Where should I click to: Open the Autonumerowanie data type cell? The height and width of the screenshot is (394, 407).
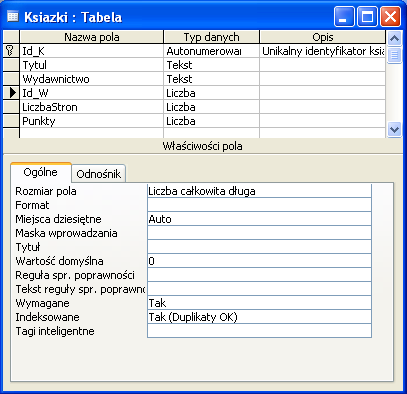point(211,51)
